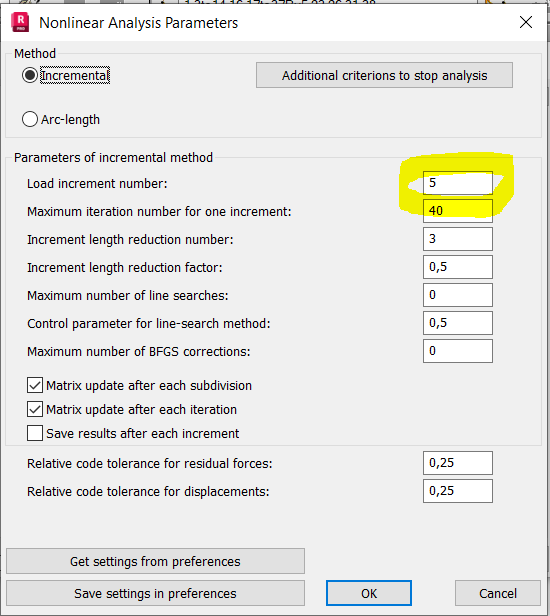The width and height of the screenshot is (550, 616).
Task: Cancel the Nonlinear Analysis Parameters dialog
Action: (x=498, y=593)
